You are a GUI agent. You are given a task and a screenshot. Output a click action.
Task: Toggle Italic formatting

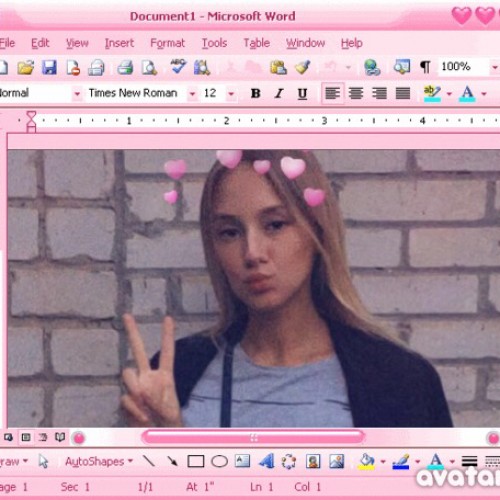point(279,93)
